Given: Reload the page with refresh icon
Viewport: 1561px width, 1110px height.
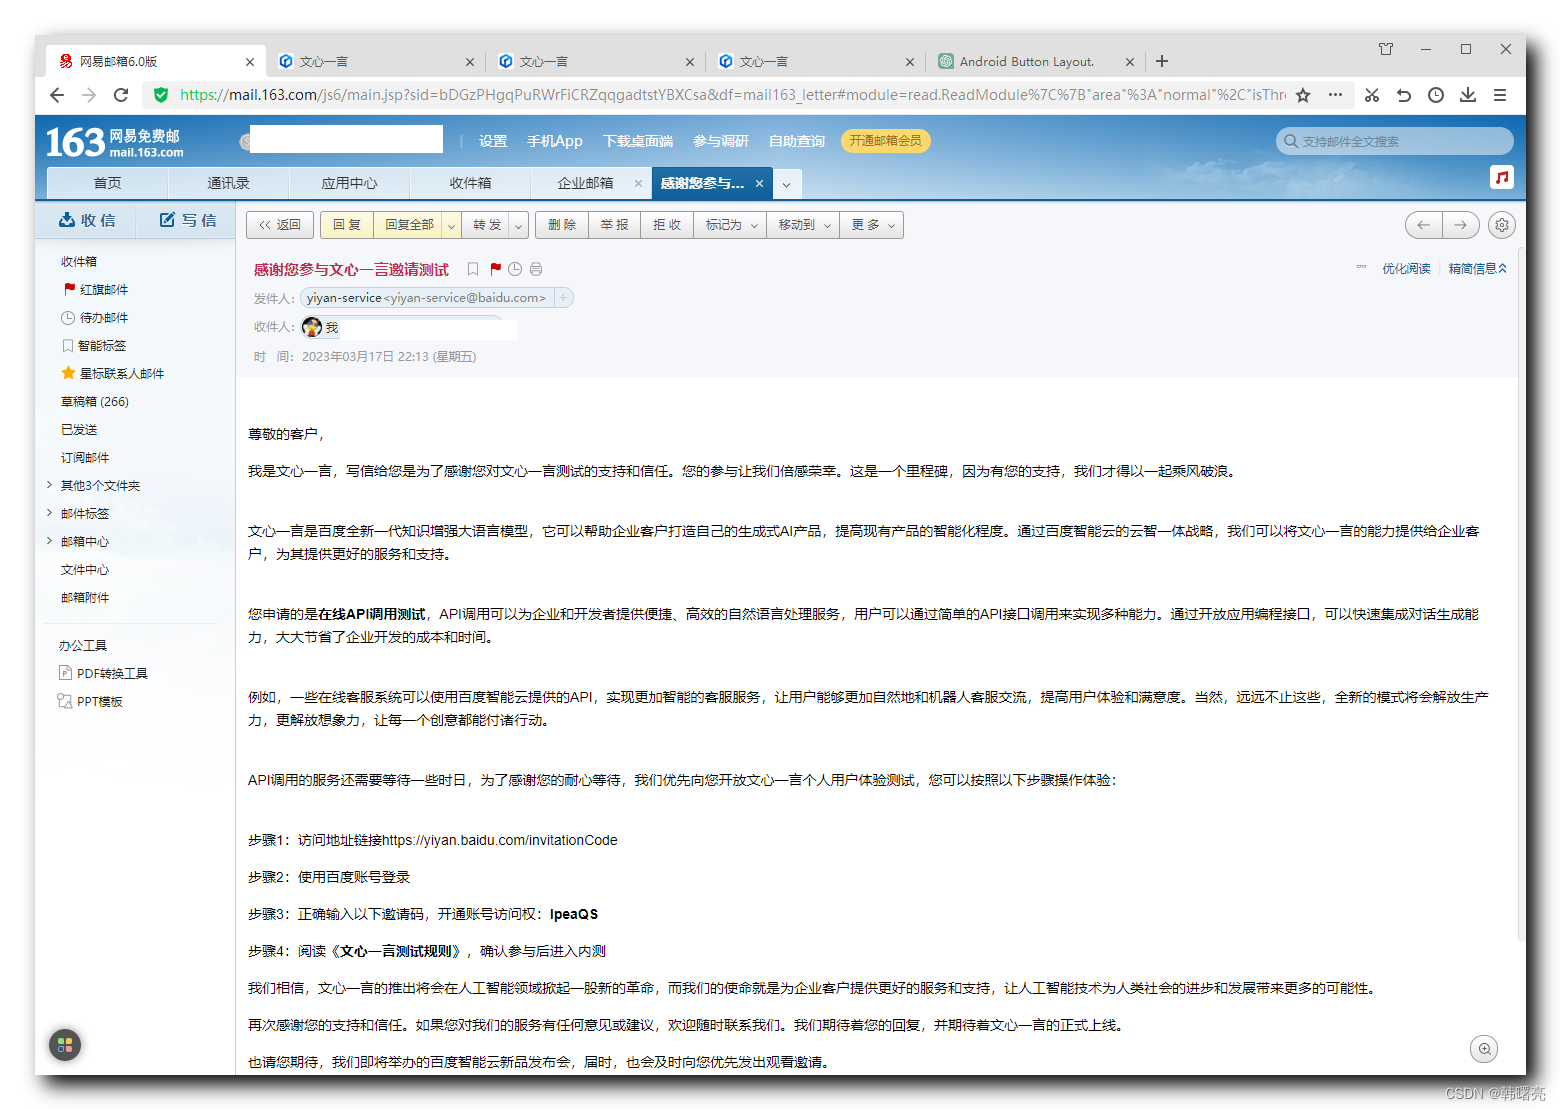Looking at the screenshot, I should tap(121, 95).
